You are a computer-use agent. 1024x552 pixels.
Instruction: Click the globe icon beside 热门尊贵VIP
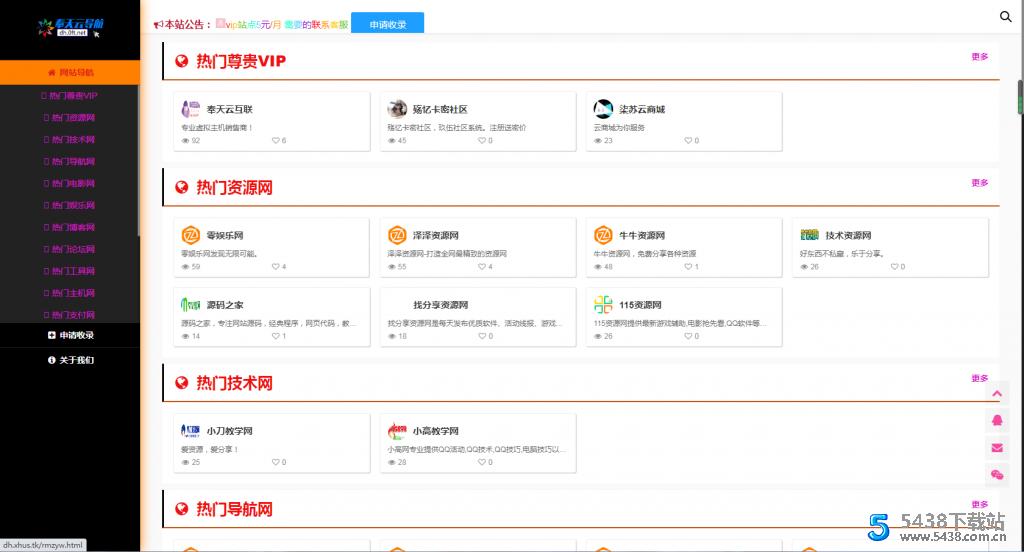coord(182,61)
